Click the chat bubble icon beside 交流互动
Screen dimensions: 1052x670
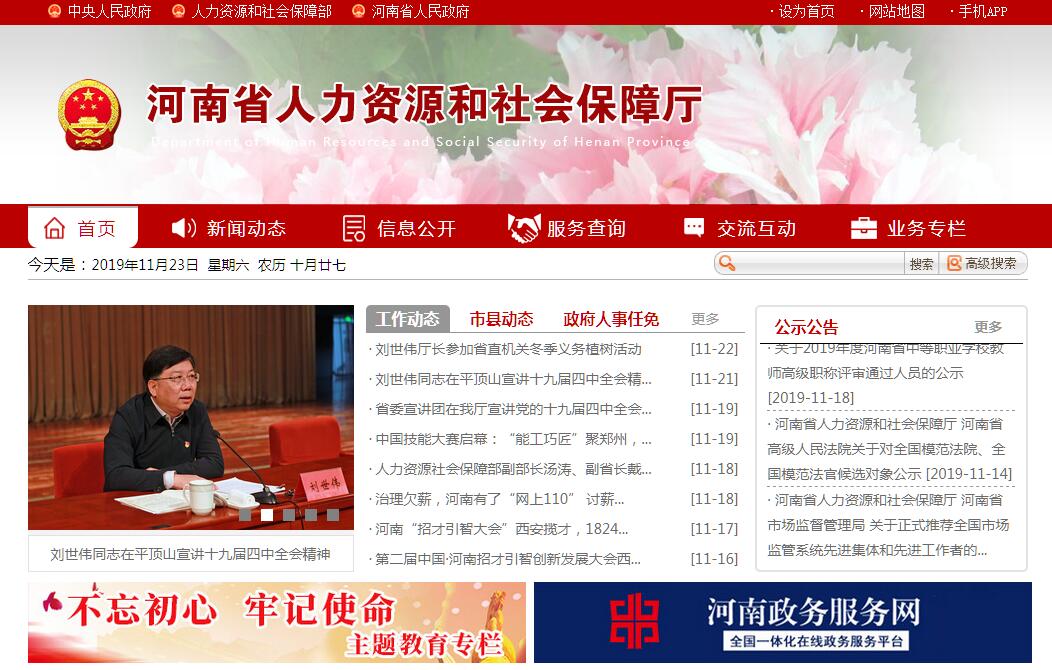694,227
